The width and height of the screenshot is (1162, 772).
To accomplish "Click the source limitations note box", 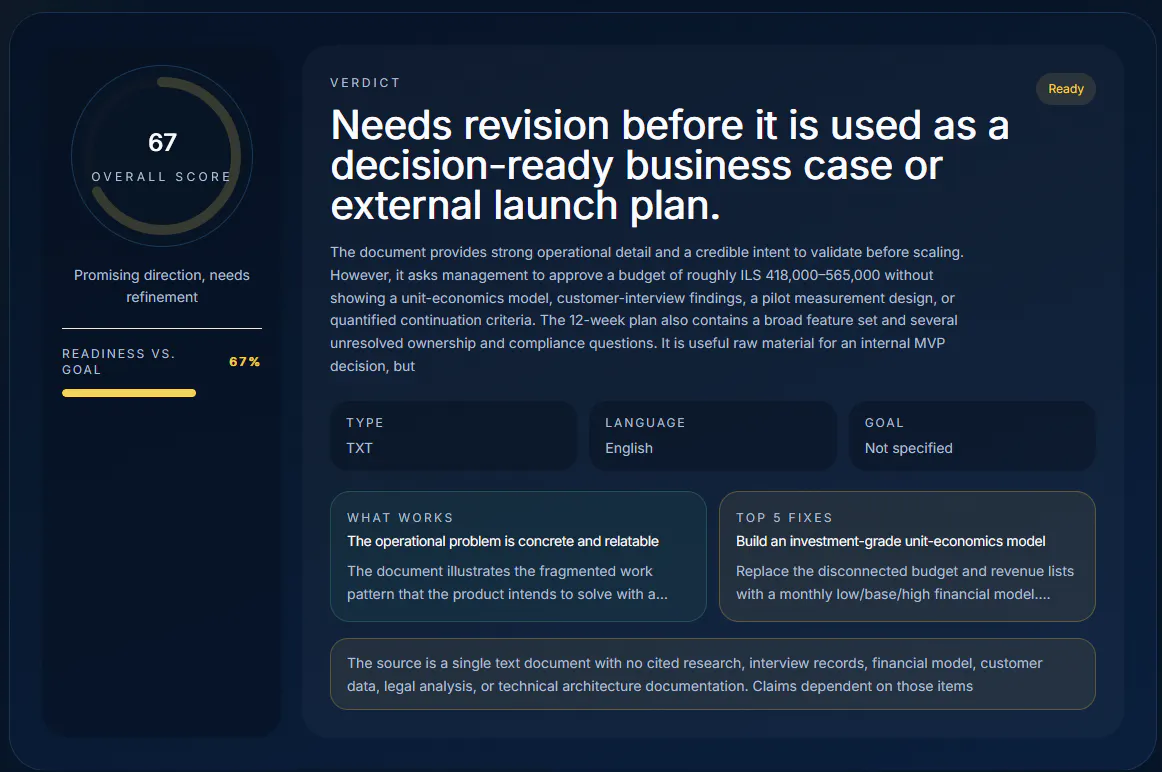I will 713,674.
